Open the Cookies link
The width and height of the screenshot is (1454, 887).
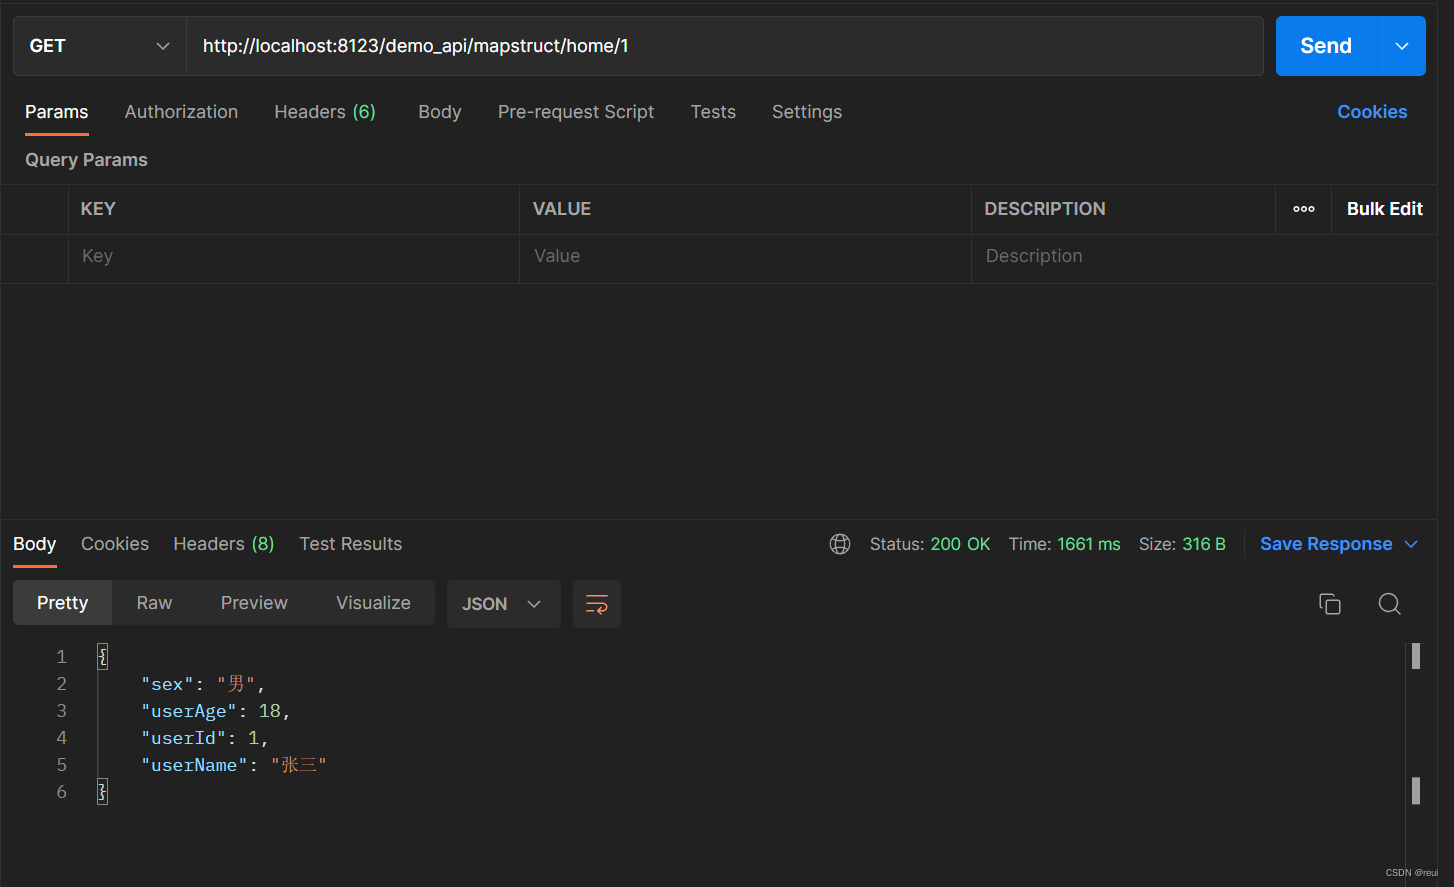coord(1372,112)
